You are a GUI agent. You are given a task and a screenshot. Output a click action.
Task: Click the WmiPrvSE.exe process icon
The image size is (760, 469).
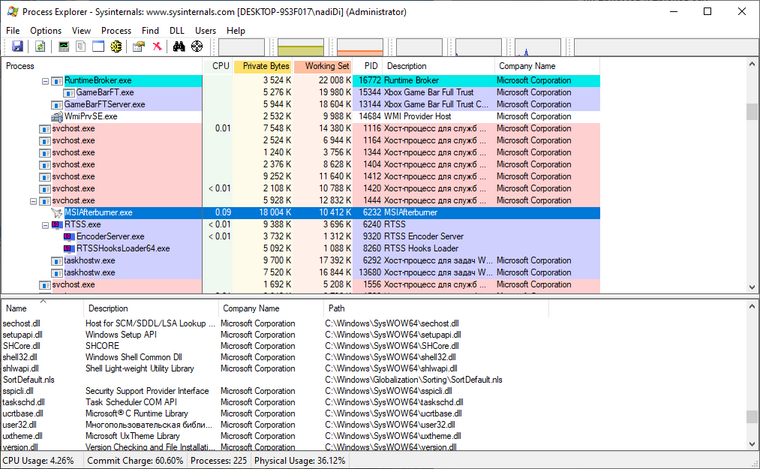click(57, 117)
